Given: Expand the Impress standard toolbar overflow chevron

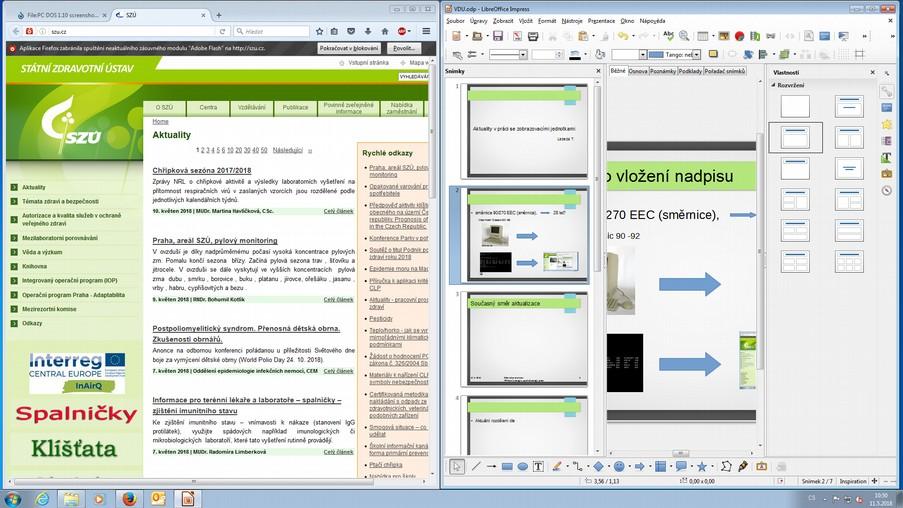Looking at the screenshot, I should tap(864, 36).
